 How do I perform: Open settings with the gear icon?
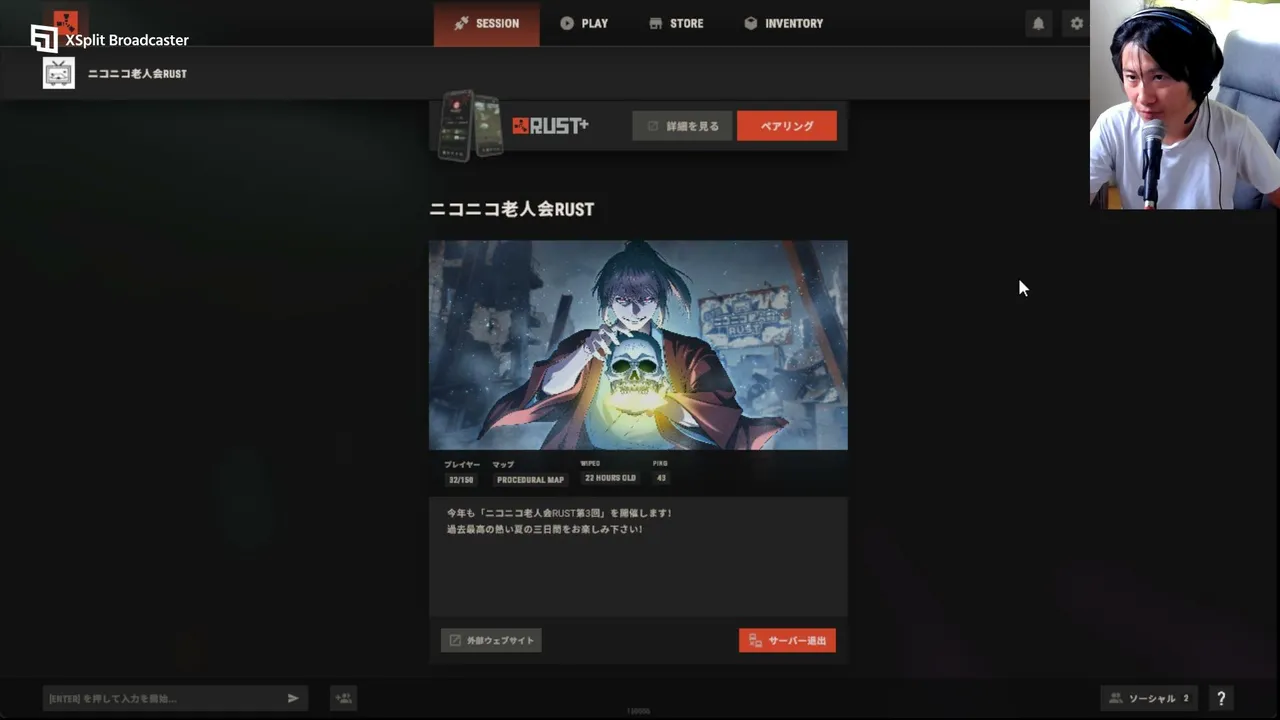click(1076, 23)
